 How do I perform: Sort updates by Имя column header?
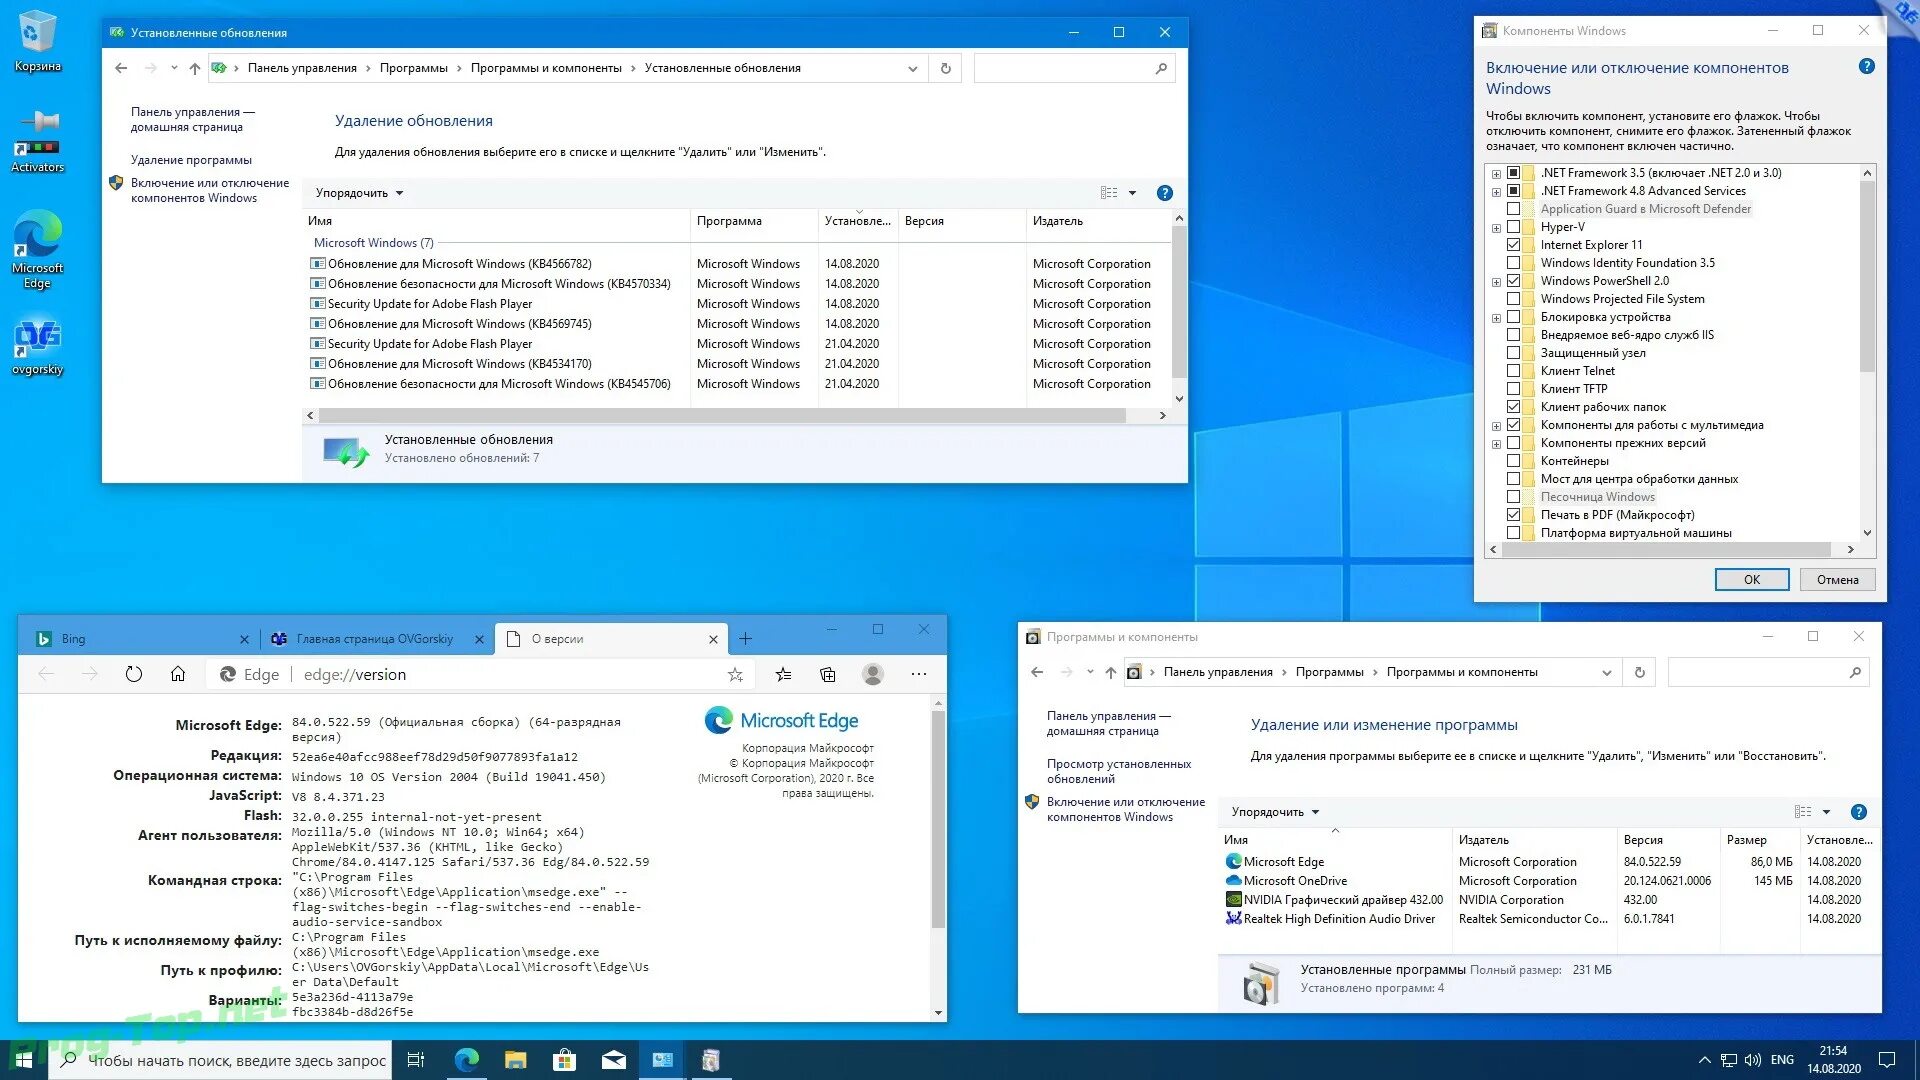tap(496, 221)
